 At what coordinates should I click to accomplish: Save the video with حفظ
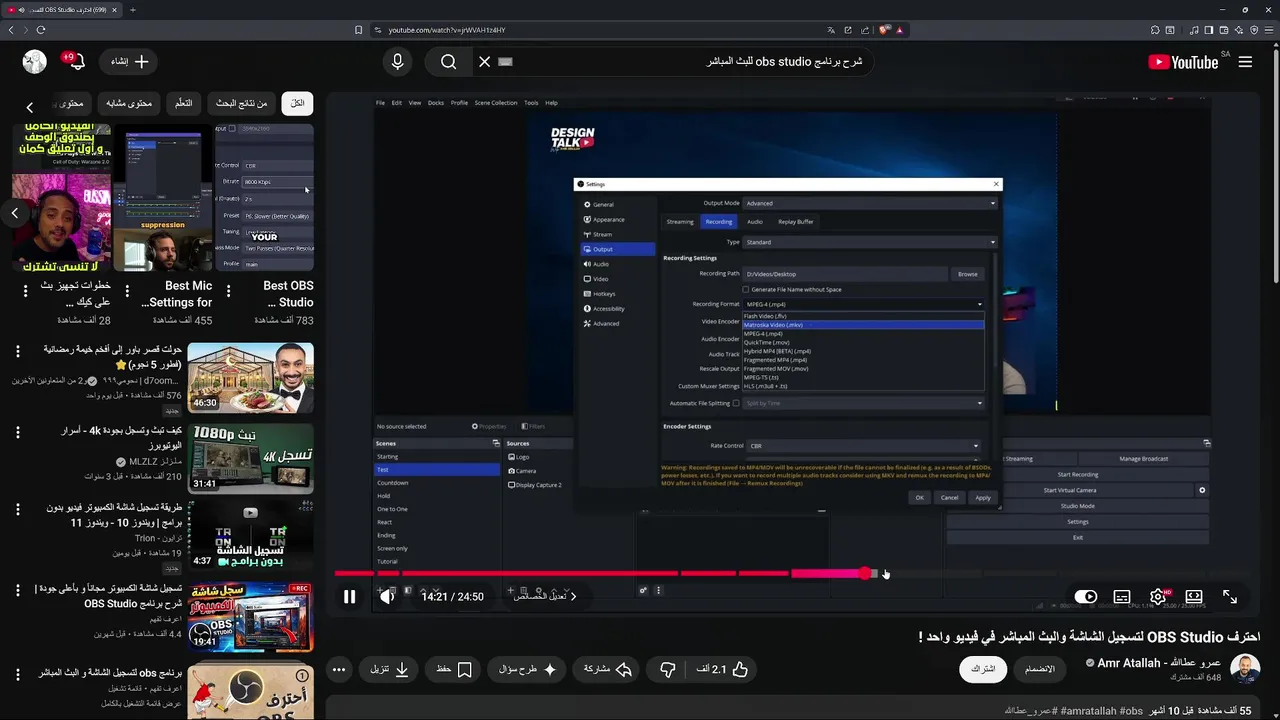pos(454,669)
